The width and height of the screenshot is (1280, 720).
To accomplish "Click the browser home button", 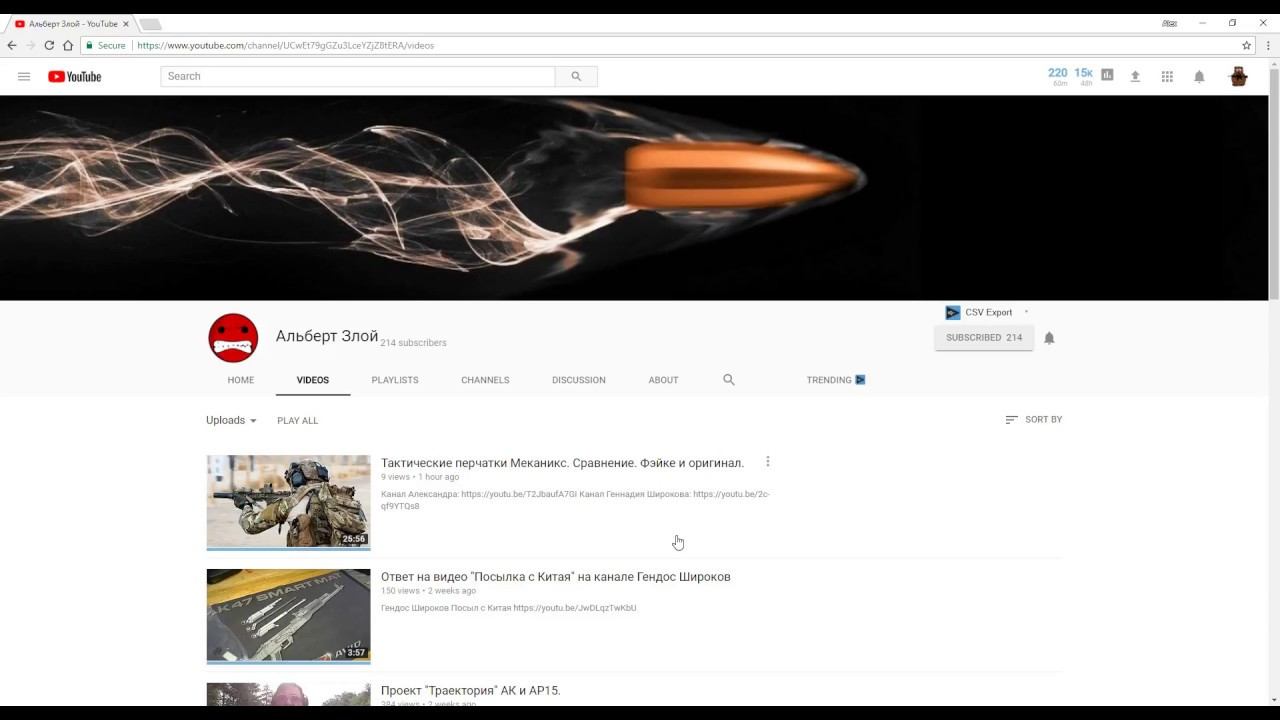I will coord(68,45).
